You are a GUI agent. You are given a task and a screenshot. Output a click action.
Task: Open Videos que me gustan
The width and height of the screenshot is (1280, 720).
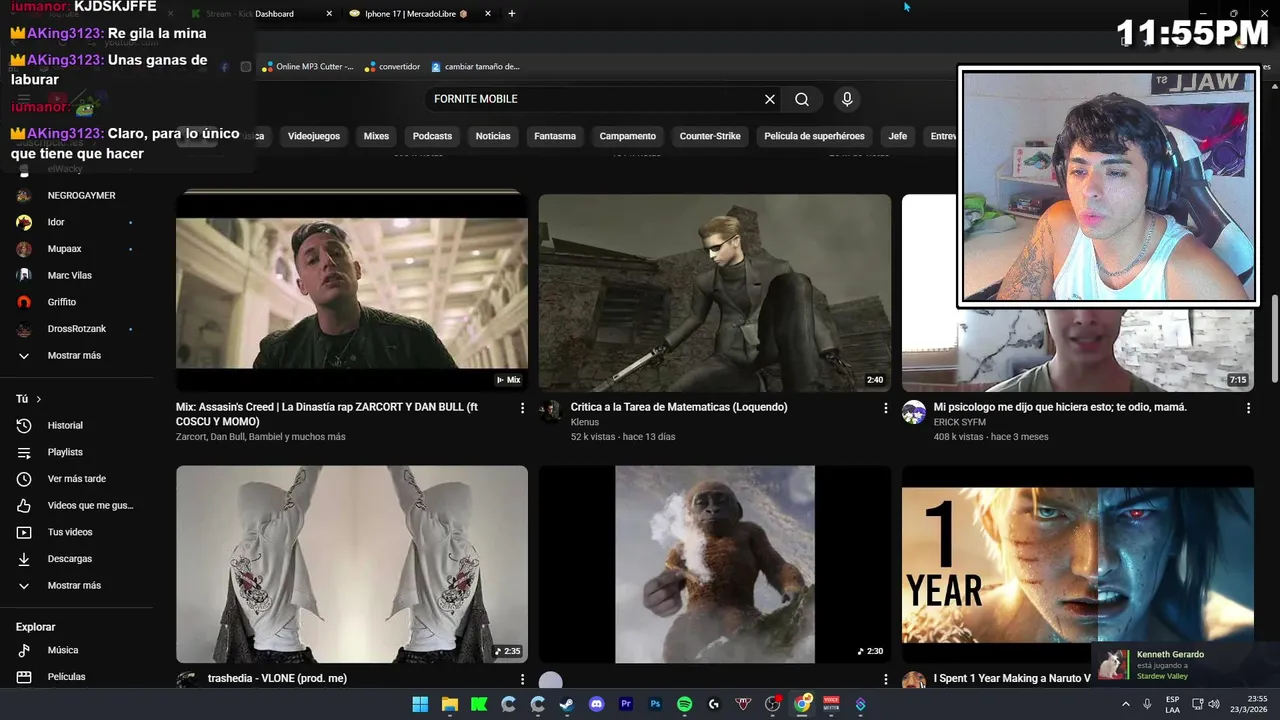(76, 505)
